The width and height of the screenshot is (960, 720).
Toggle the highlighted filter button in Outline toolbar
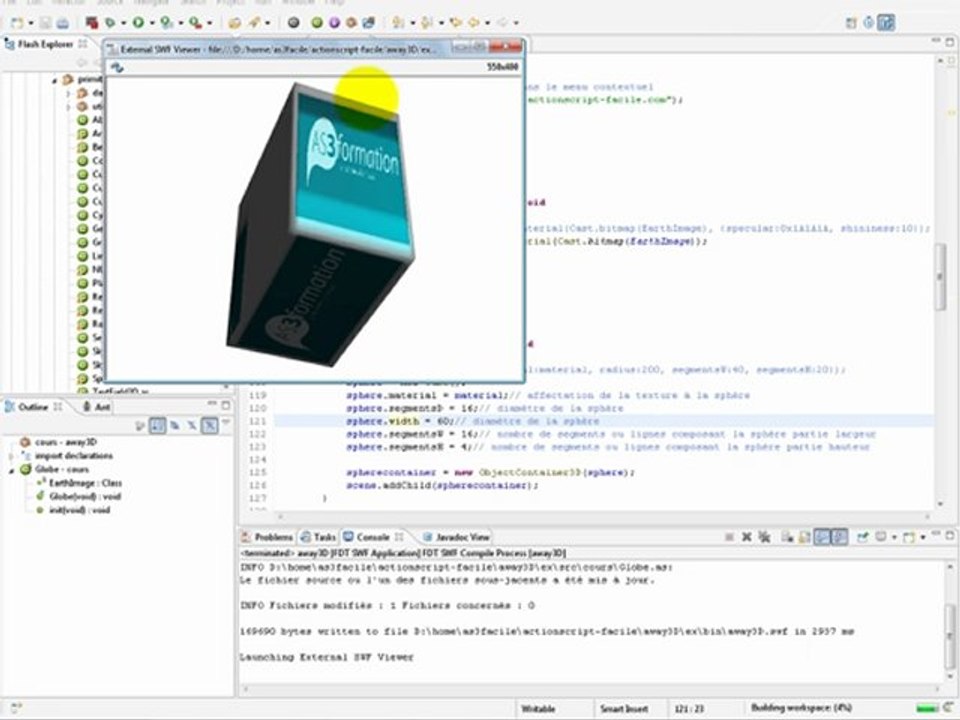coord(209,424)
